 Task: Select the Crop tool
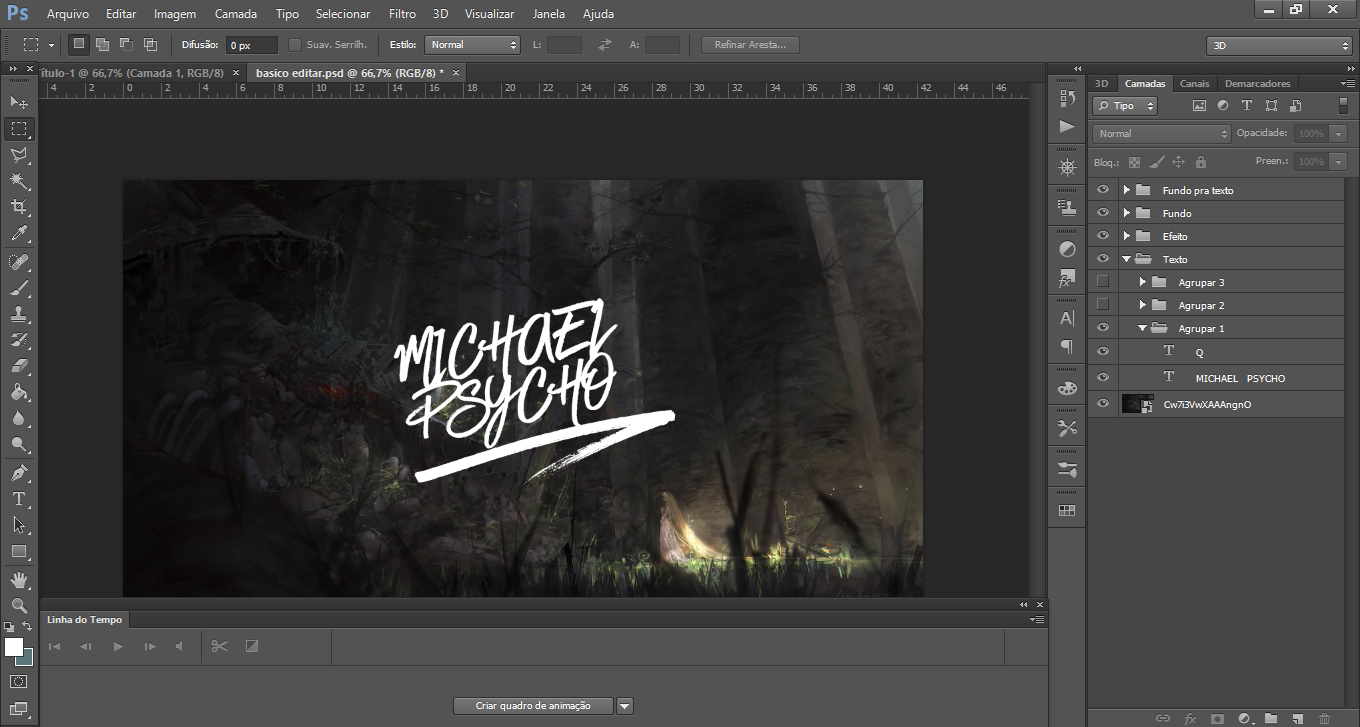coord(19,207)
